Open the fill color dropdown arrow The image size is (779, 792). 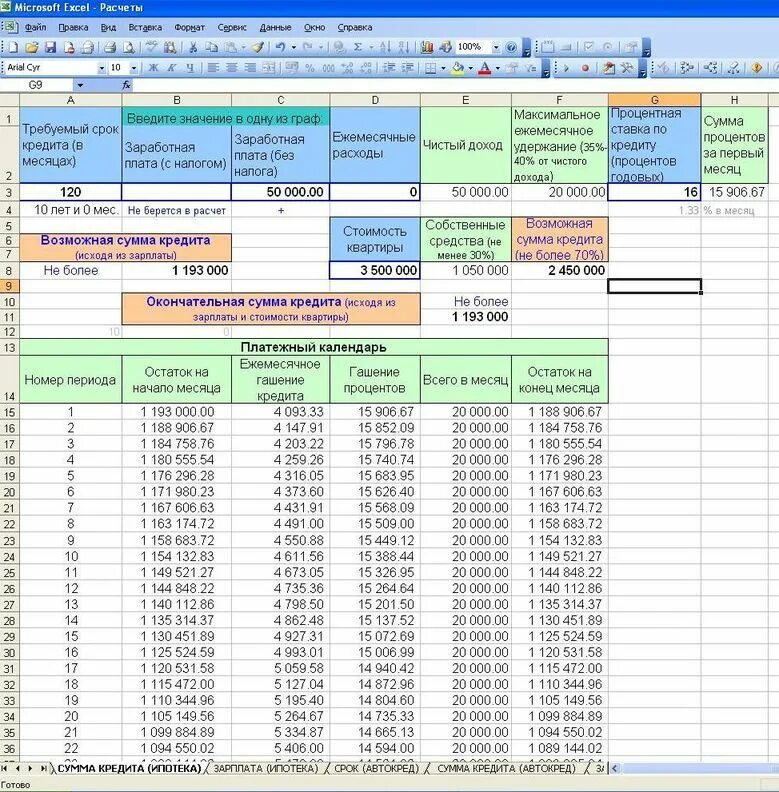pyautogui.click(x=471, y=68)
